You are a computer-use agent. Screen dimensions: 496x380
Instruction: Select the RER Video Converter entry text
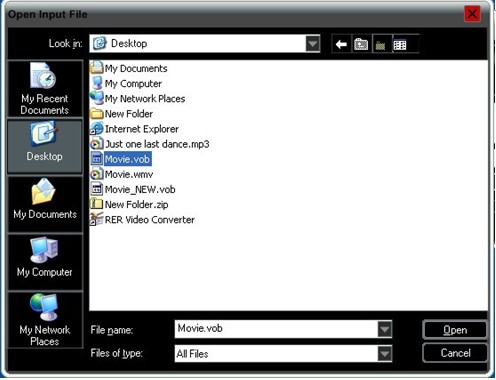tap(150, 220)
